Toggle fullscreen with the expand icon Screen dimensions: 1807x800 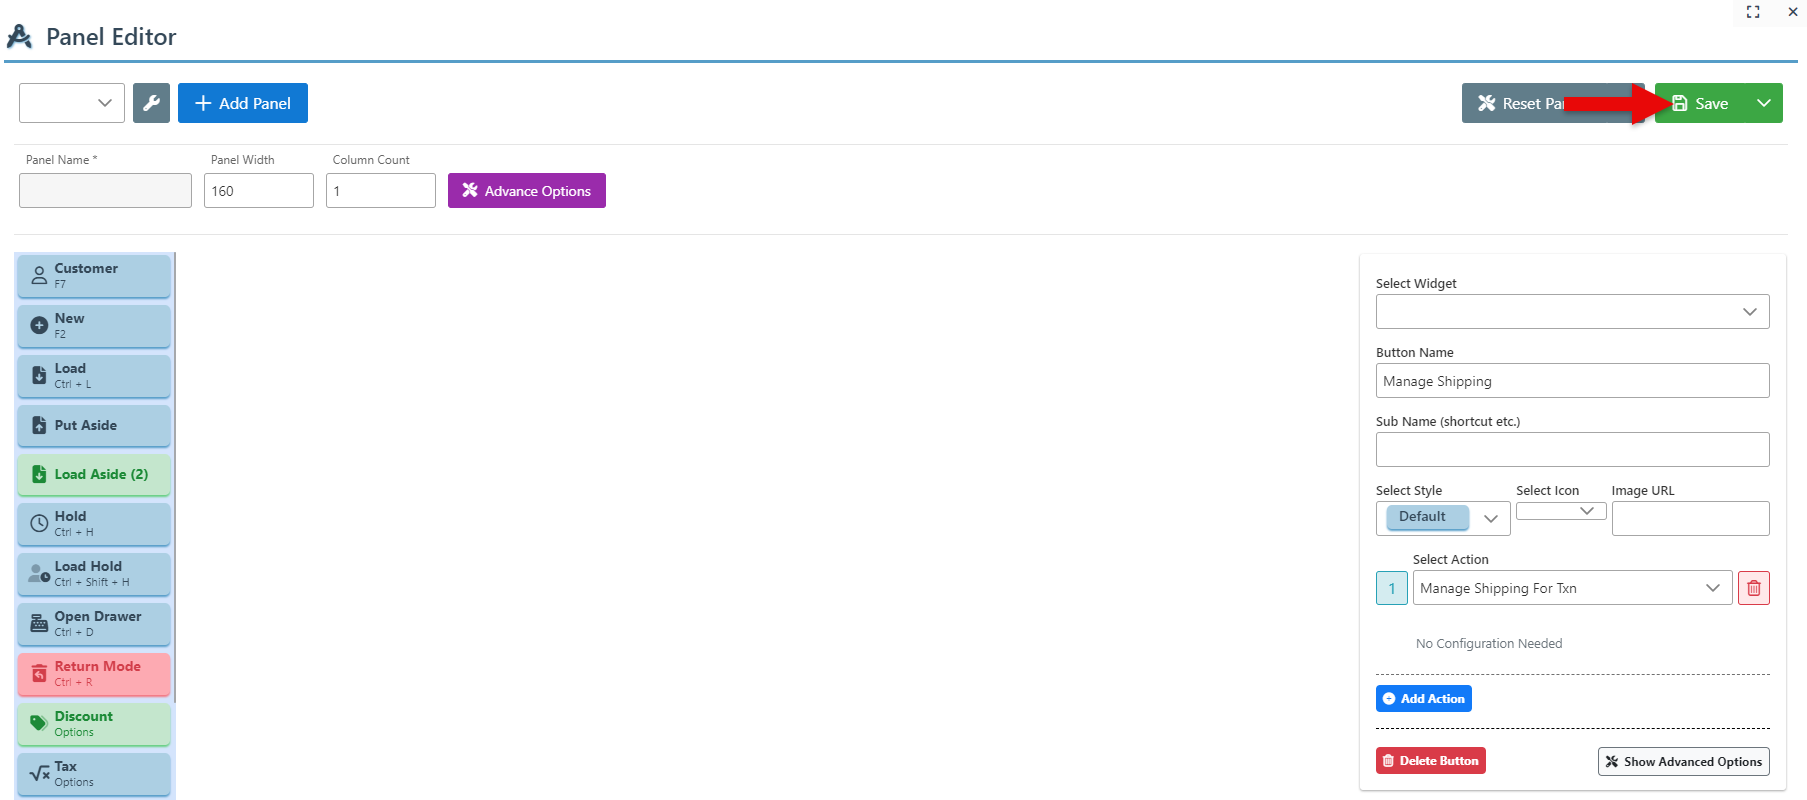[x=1752, y=12]
